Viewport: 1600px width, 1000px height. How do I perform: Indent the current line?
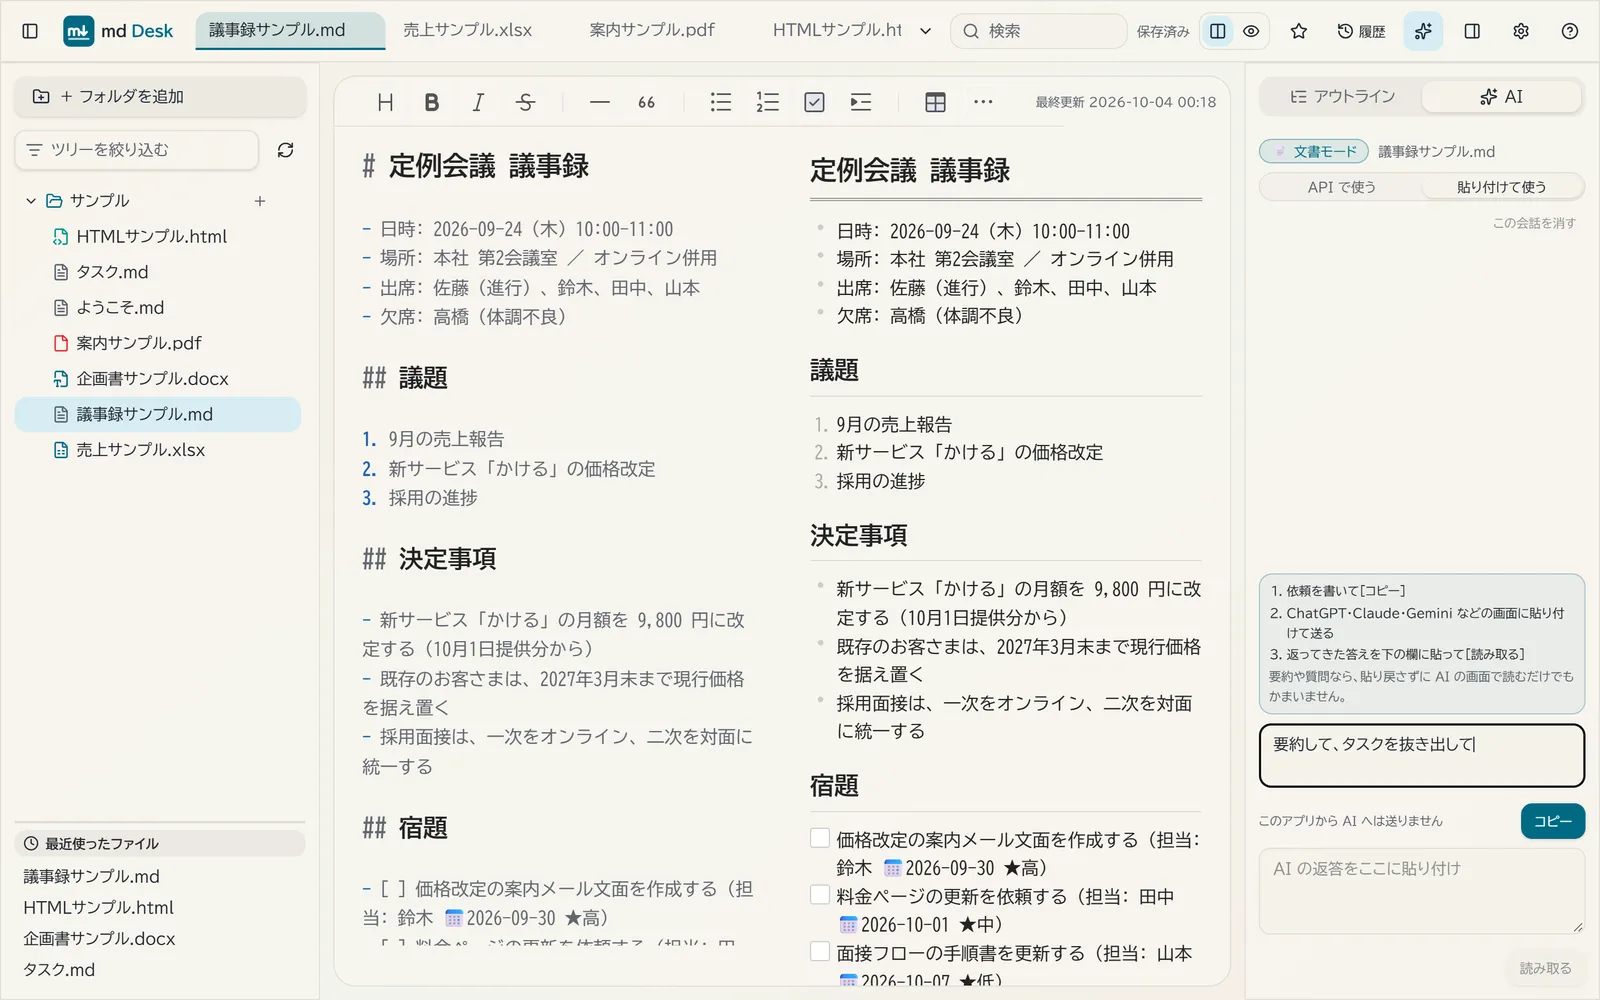pos(861,102)
